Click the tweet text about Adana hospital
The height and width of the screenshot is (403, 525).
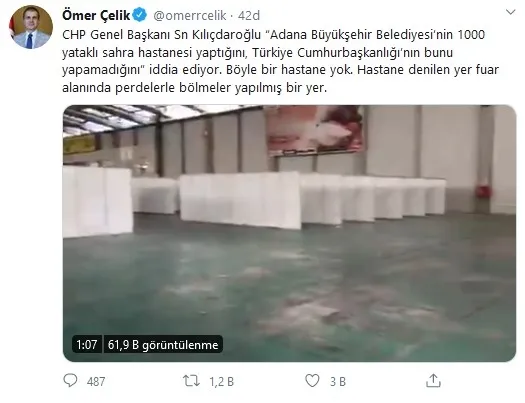click(x=280, y=61)
